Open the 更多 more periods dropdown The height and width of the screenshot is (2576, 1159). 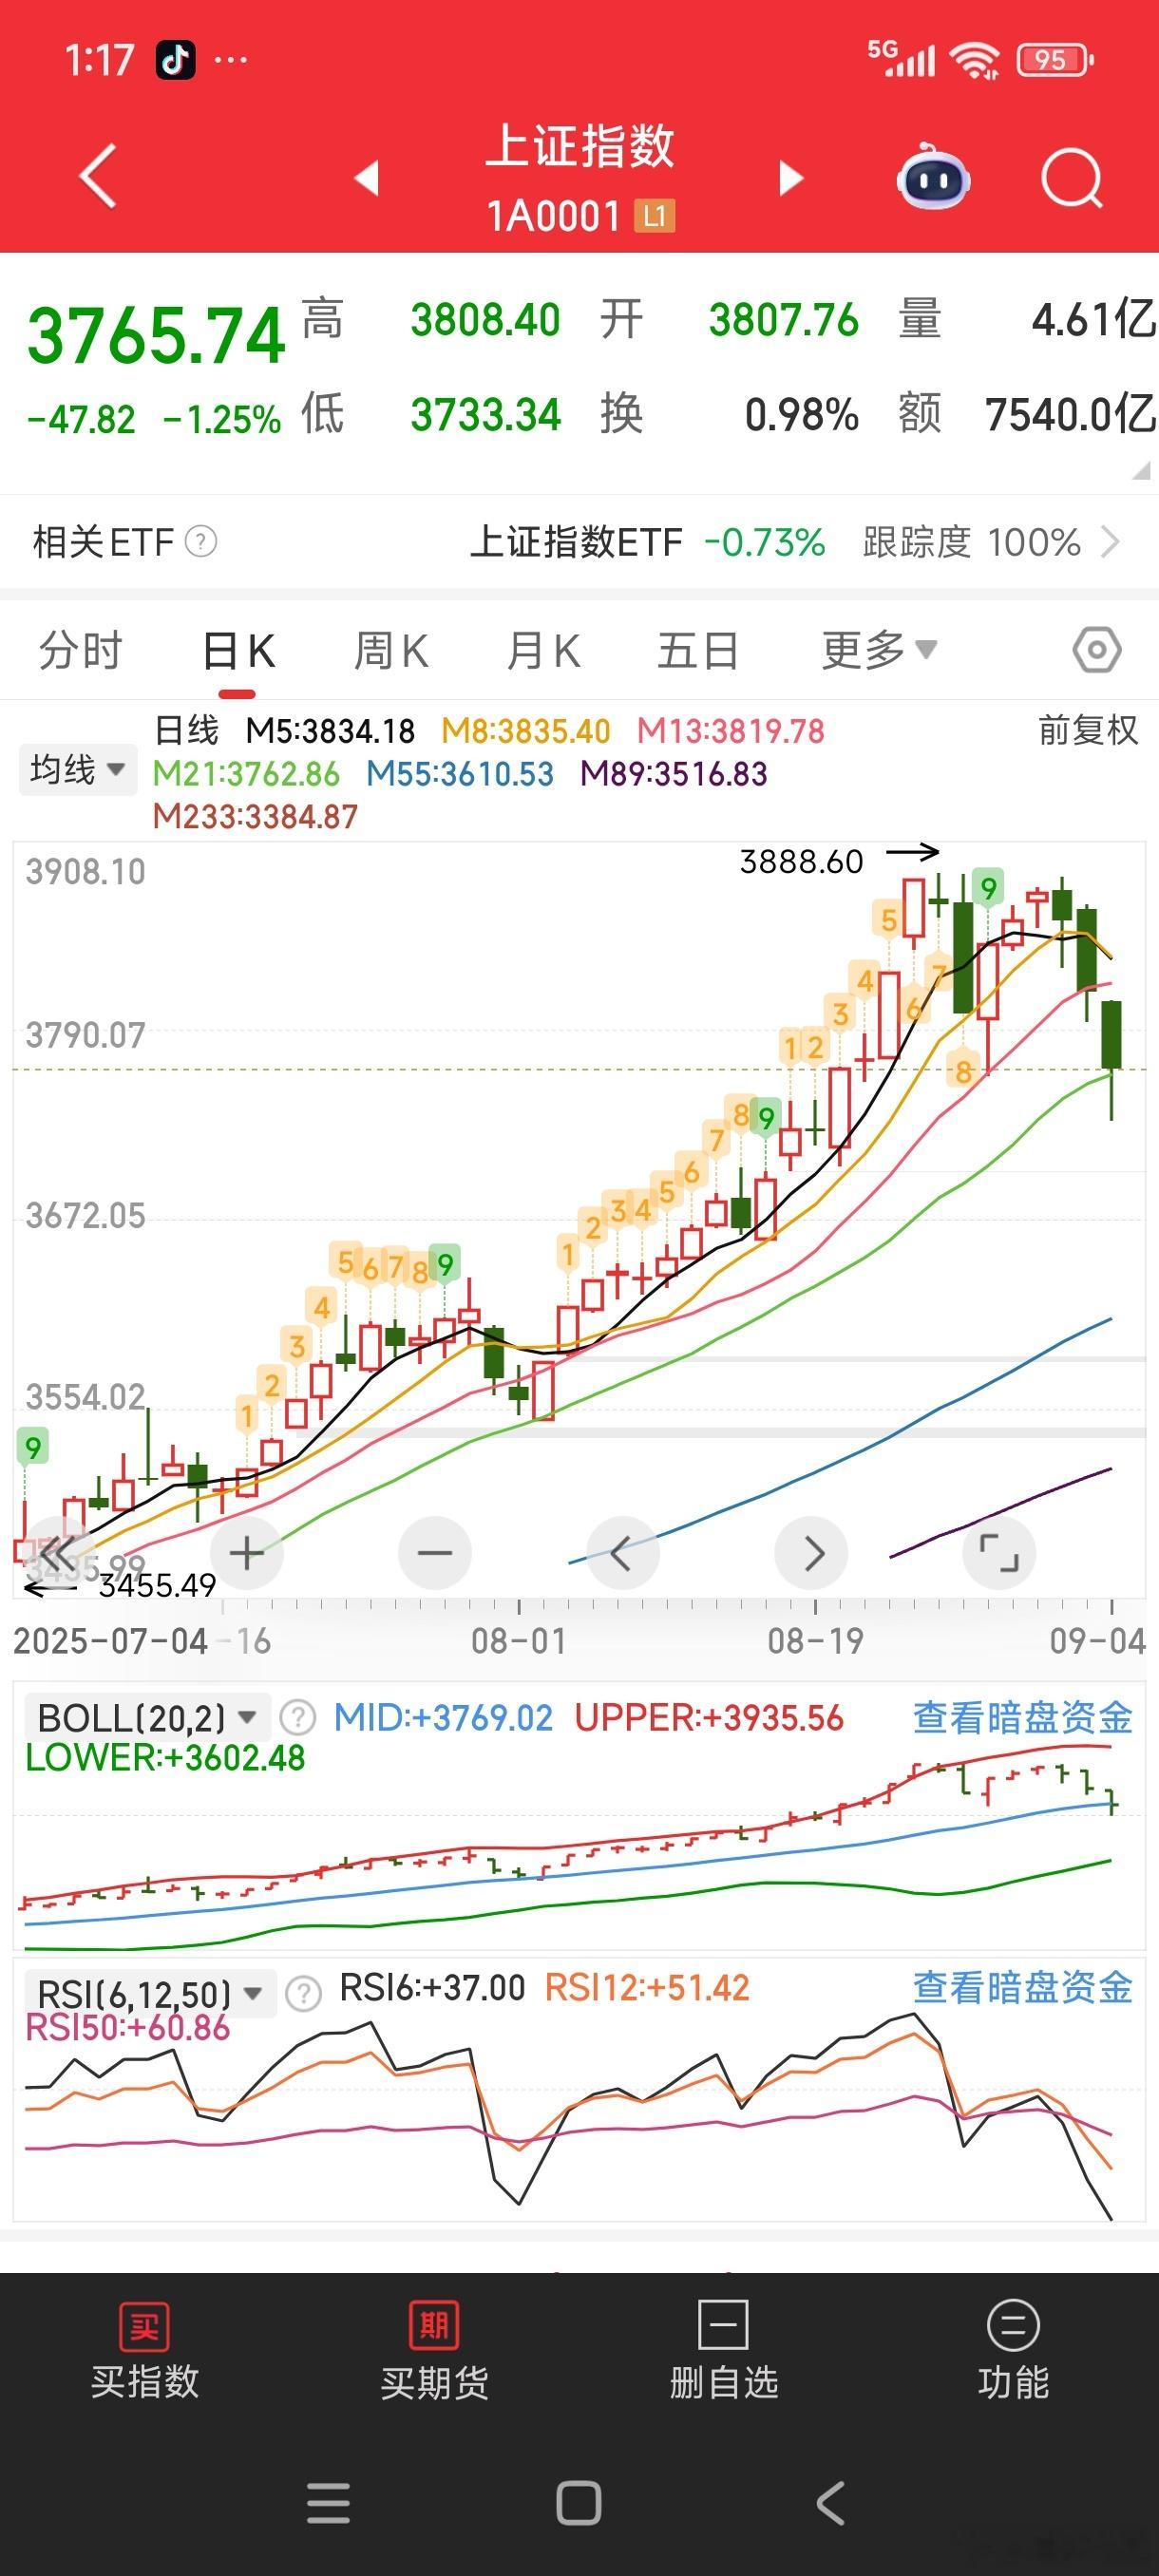click(x=879, y=650)
